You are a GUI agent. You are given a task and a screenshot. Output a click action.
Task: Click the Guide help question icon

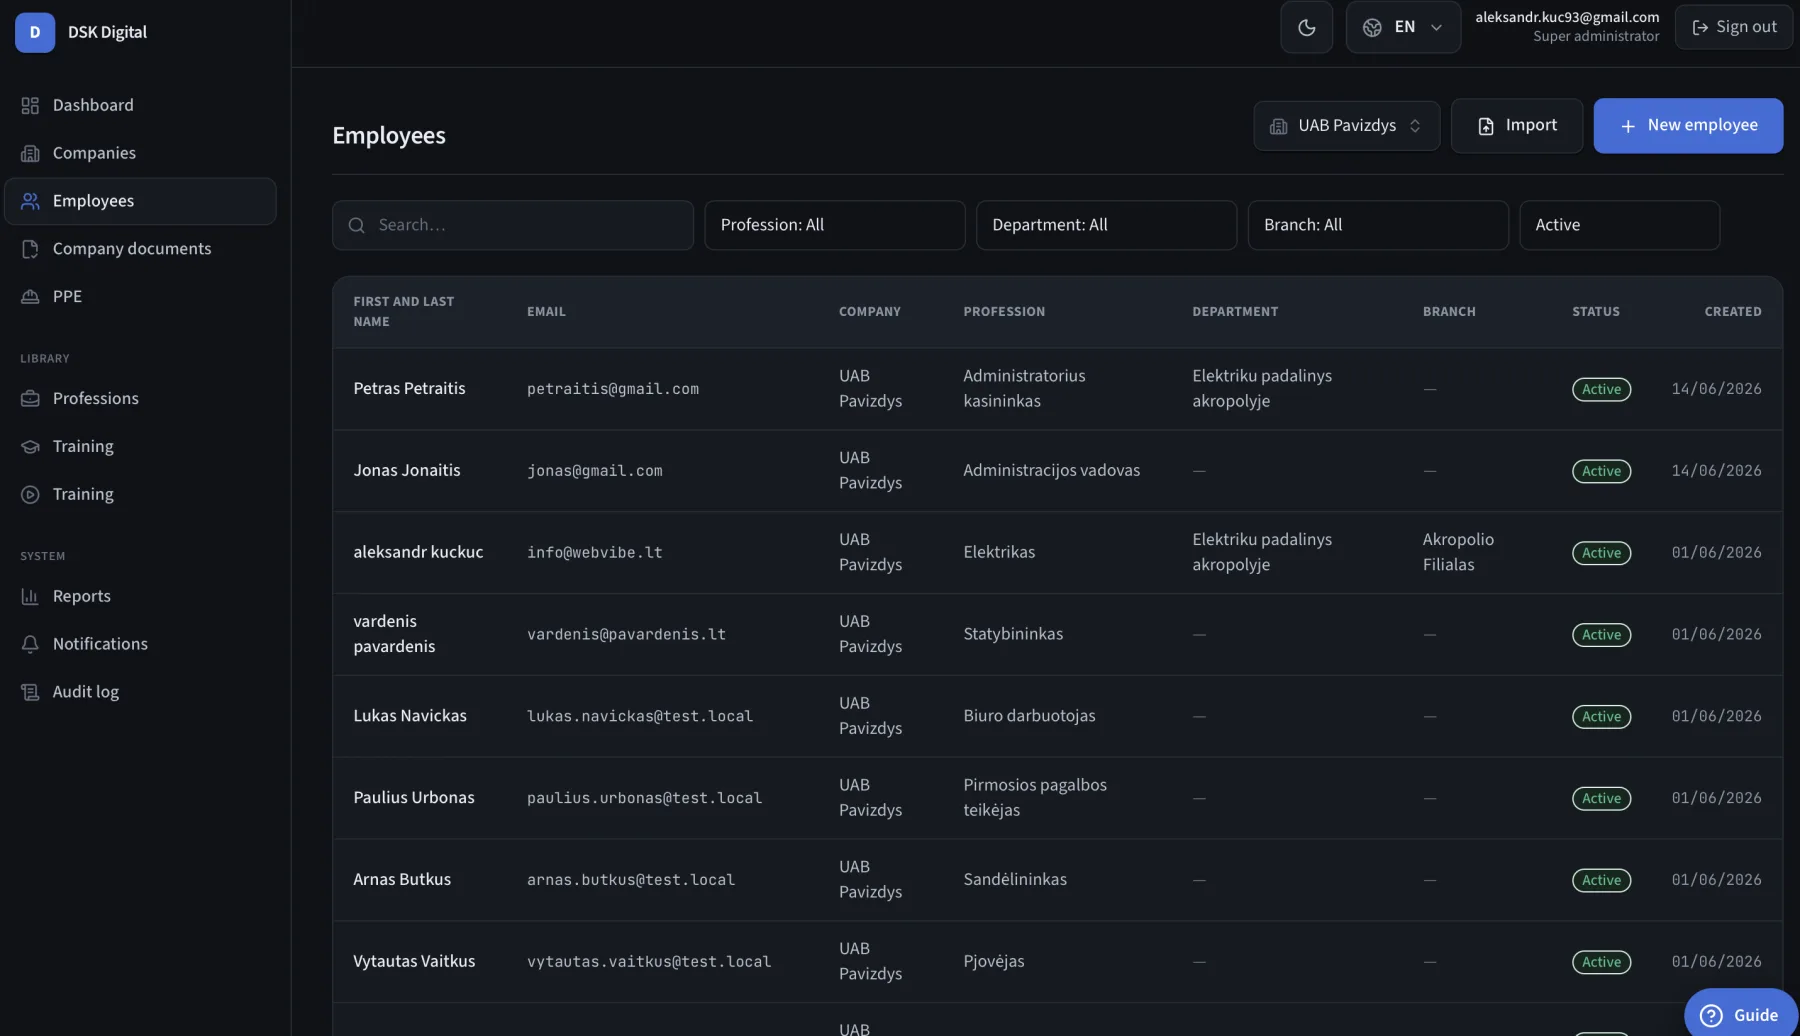pyautogui.click(x=1711, y=1016)
